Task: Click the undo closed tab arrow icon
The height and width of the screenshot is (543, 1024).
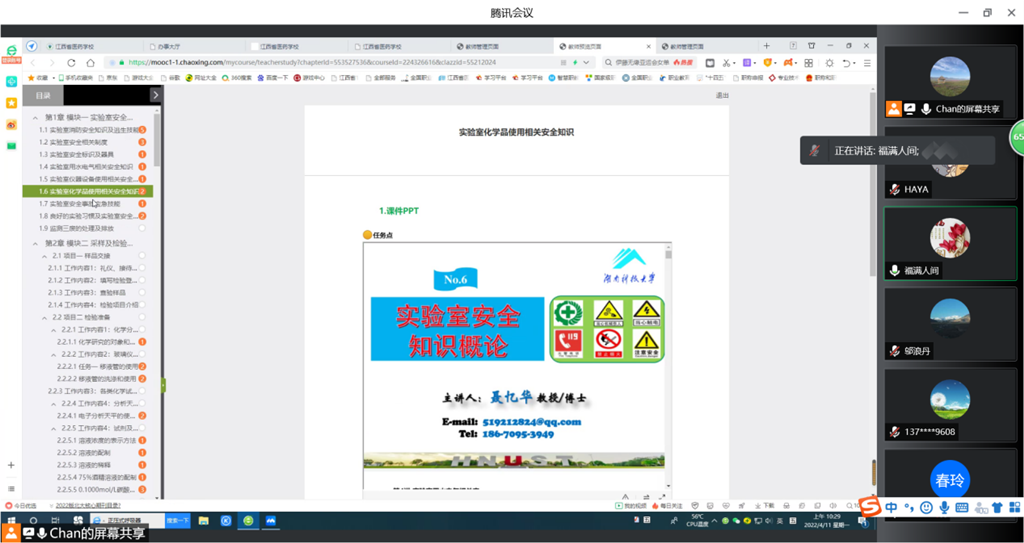Action: (x=846, y=63)
